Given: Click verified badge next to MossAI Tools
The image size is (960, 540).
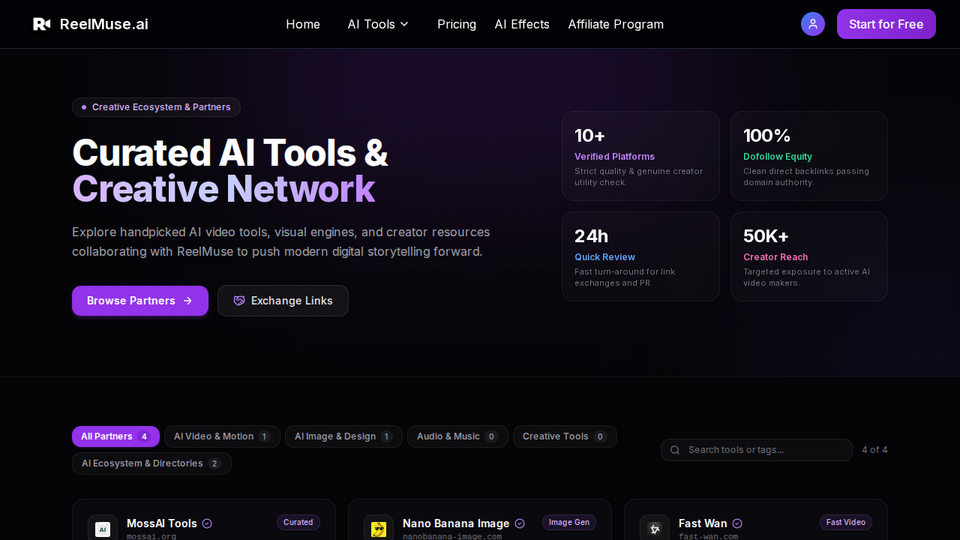Looking at the screenshot, I should pos(207,523).
